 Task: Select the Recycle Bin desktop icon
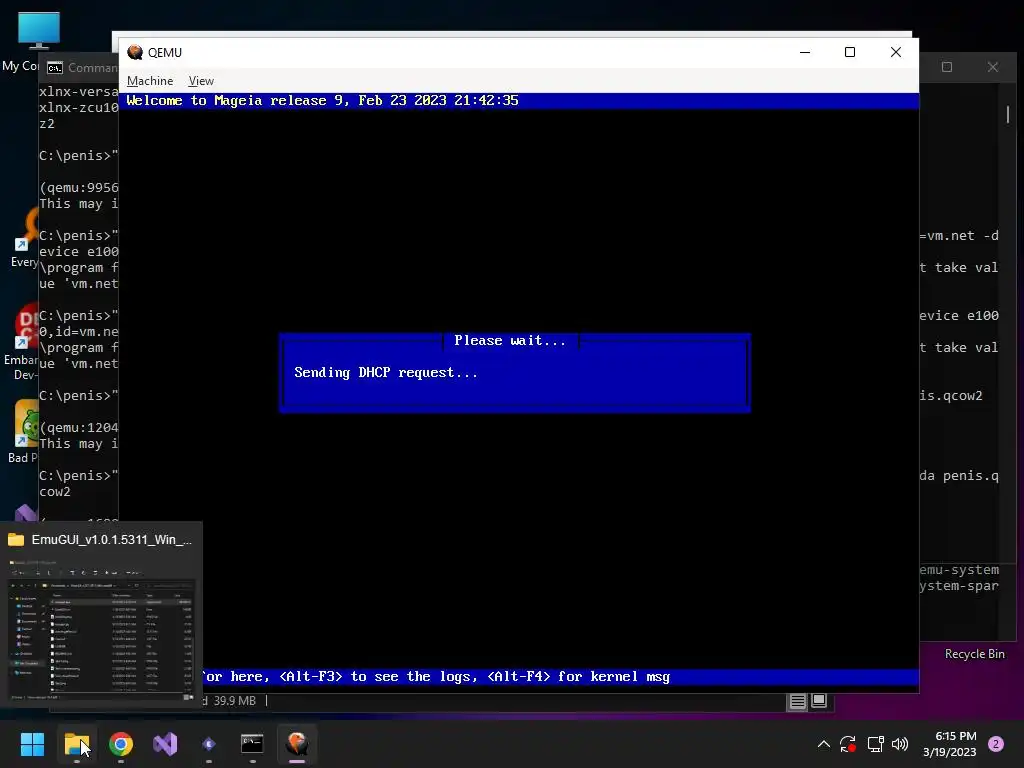tap(974, 654)
